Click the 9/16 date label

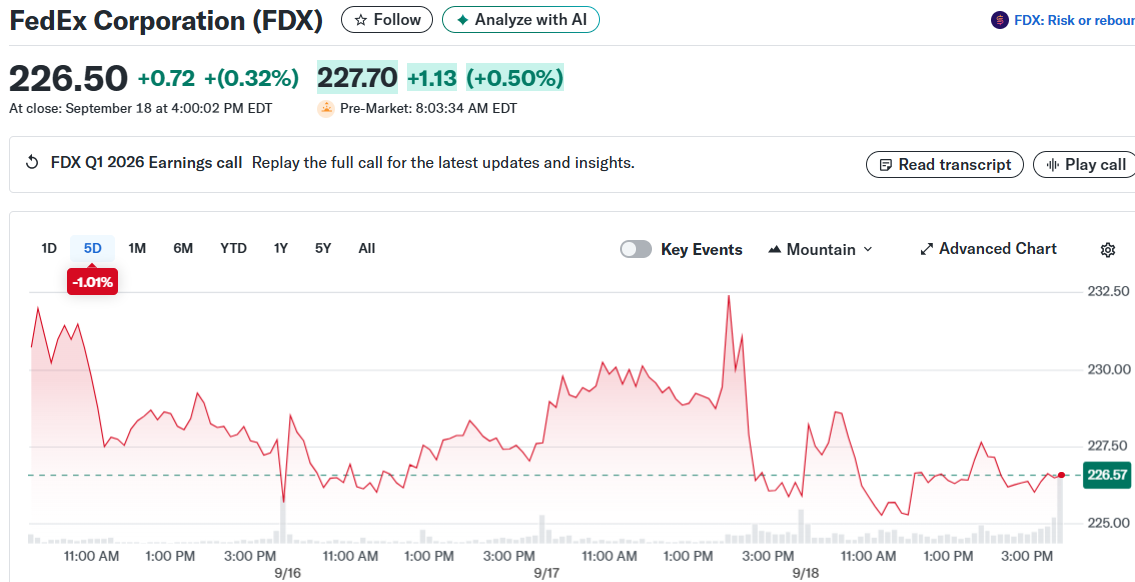click(287, 573)
